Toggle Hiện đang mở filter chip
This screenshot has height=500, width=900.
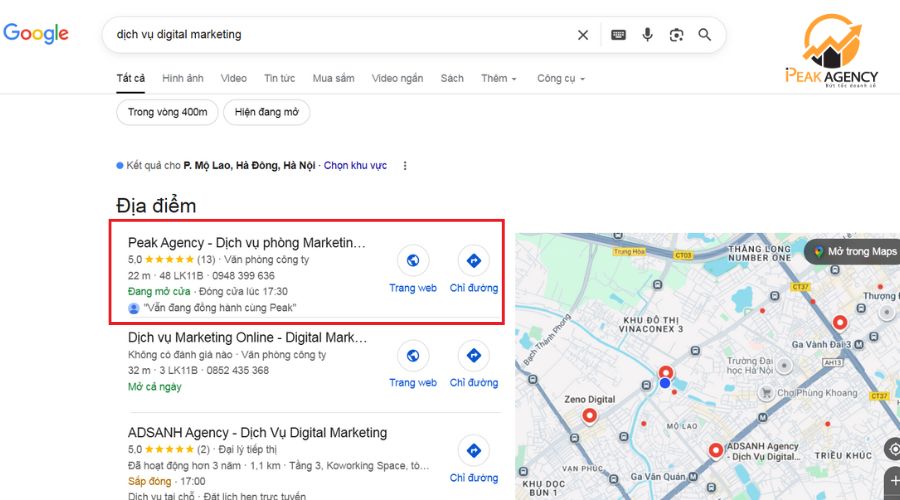tap(267, 112)
